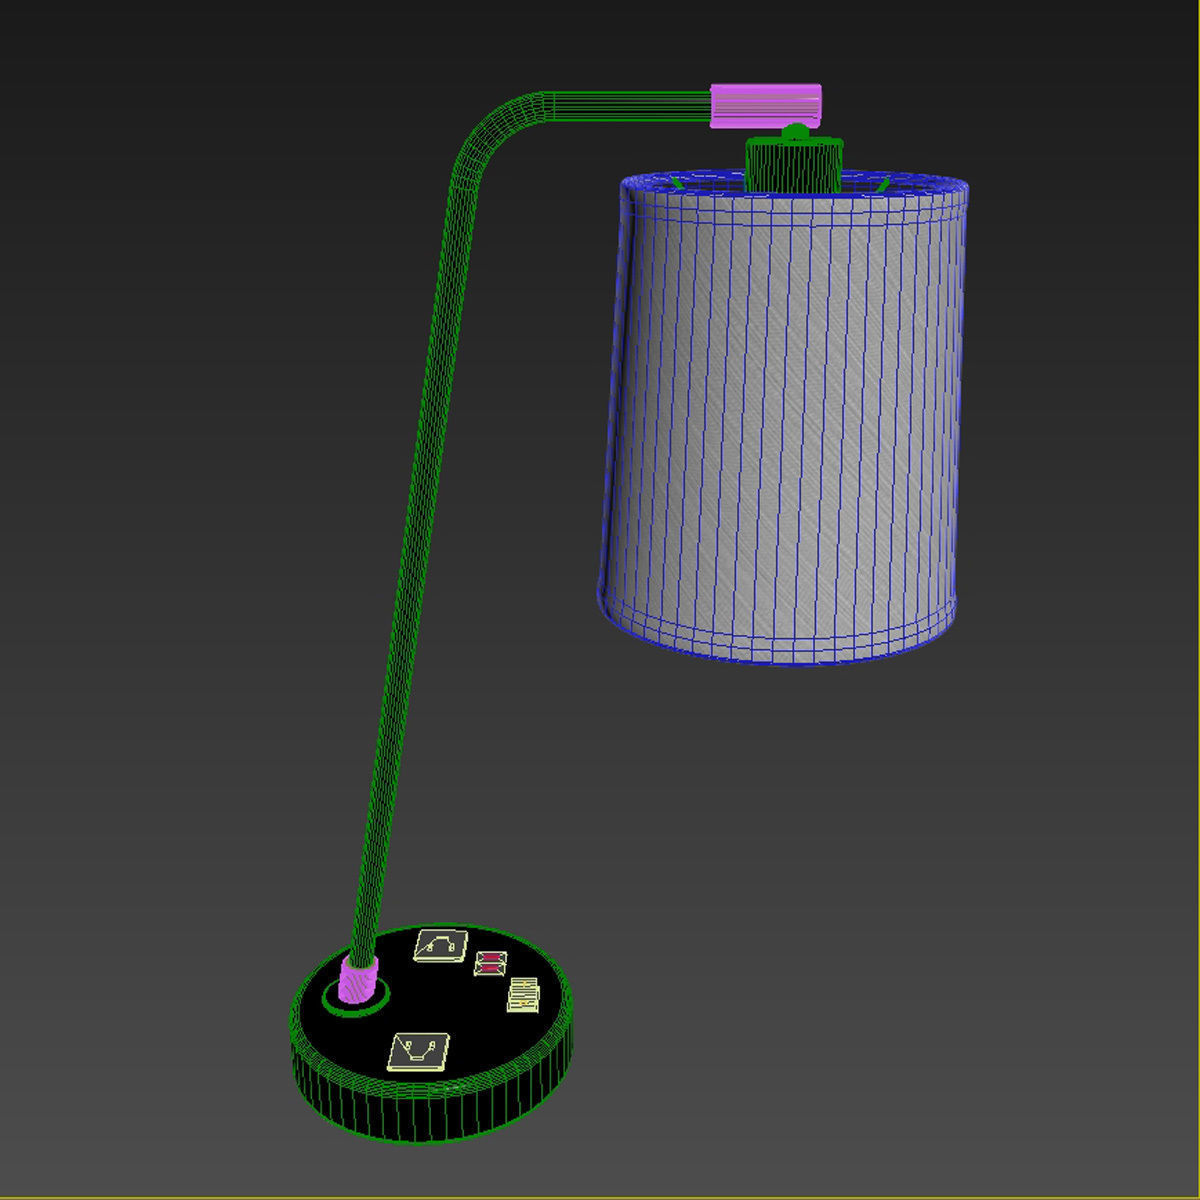Select the front power outlet symbol on the base

pyautogui.click(x=420, y=1050)
